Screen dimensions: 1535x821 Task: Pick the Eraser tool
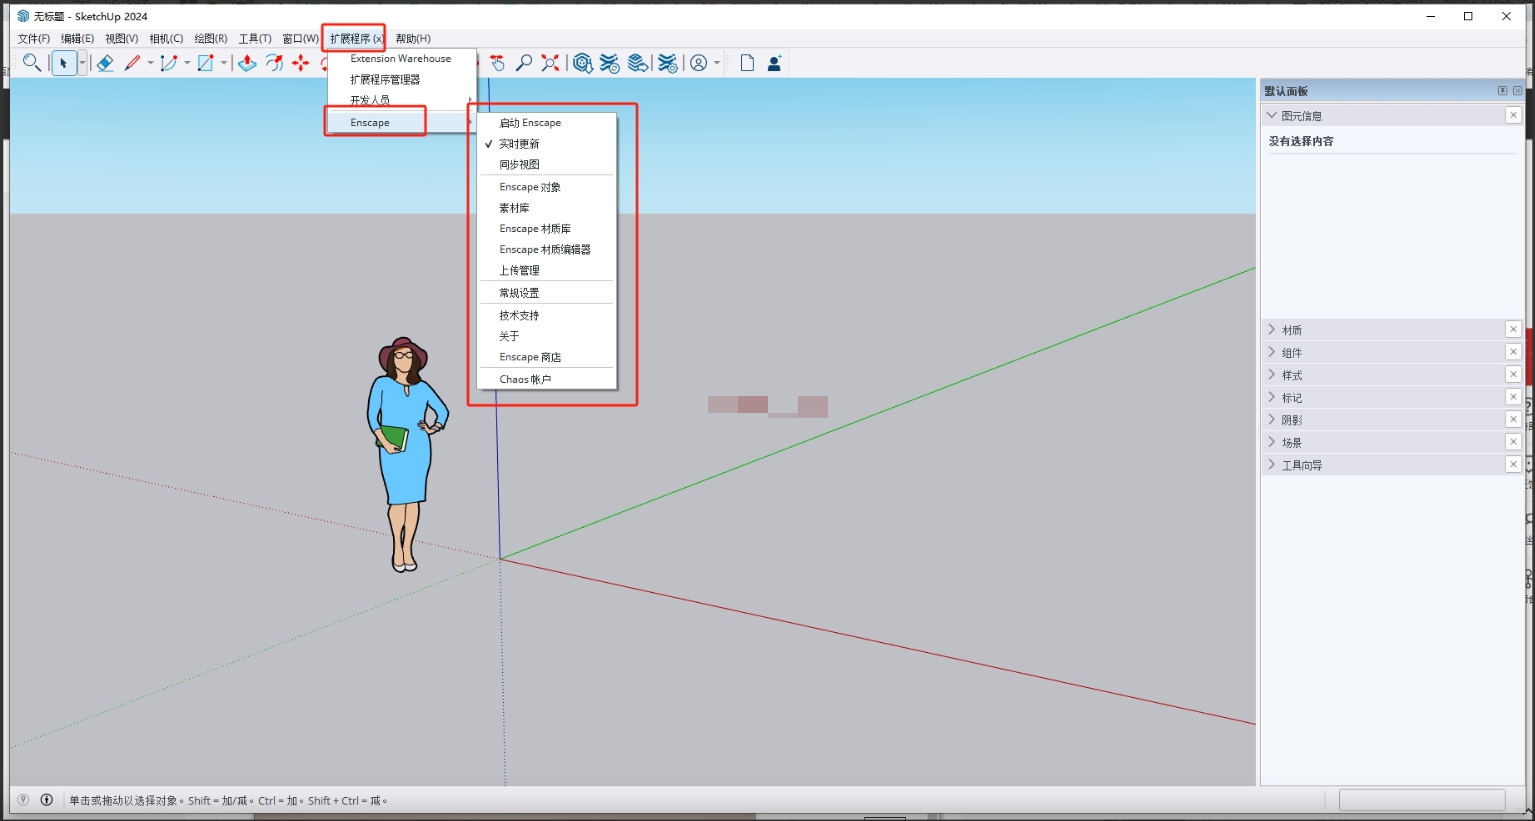click(105, 63)
